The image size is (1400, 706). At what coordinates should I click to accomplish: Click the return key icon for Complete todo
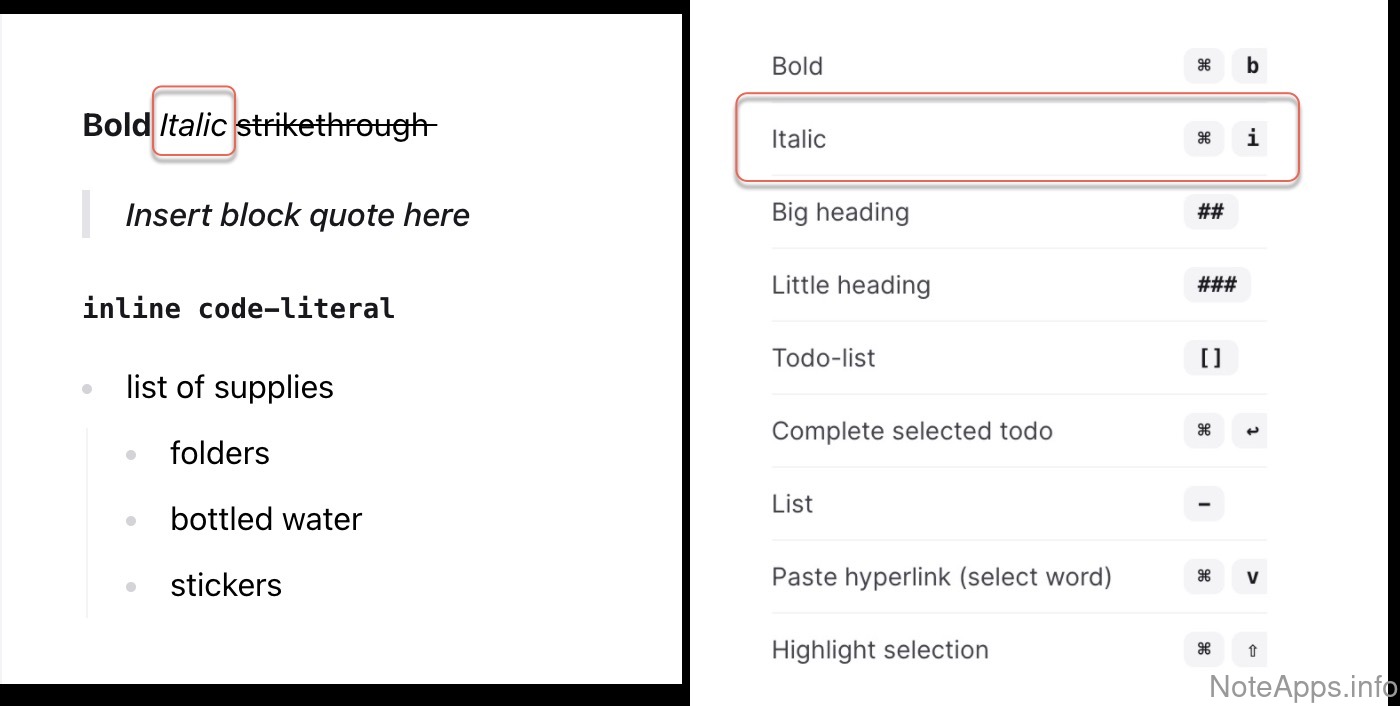1251,431
